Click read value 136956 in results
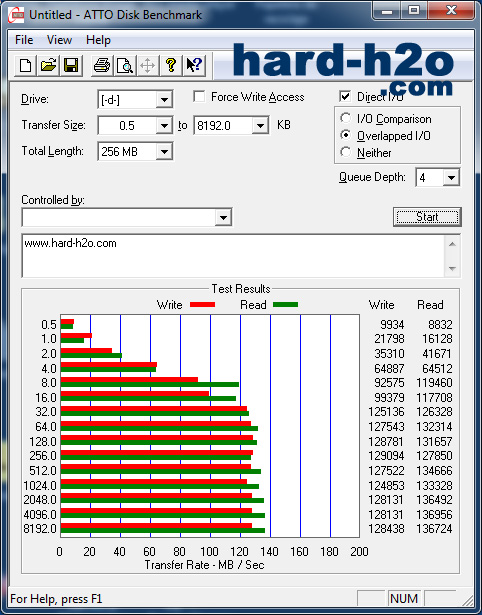 434,514
